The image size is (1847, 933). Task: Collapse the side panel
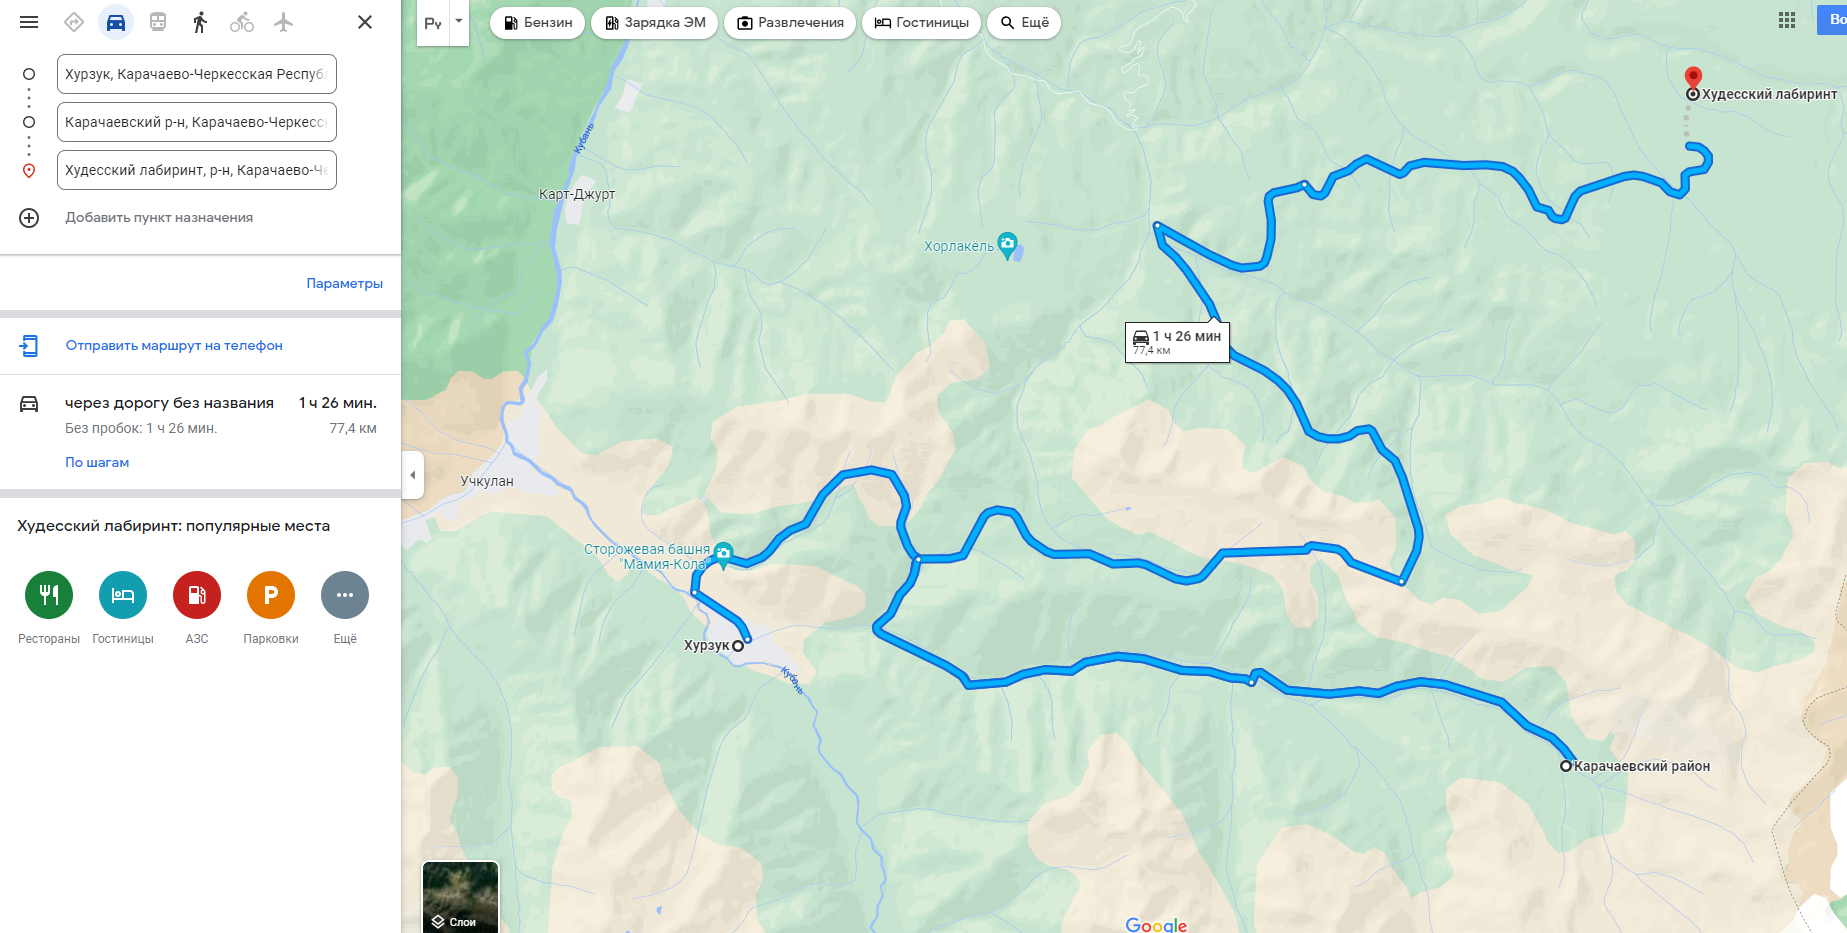pyautogui.click(x=413, y=475)
